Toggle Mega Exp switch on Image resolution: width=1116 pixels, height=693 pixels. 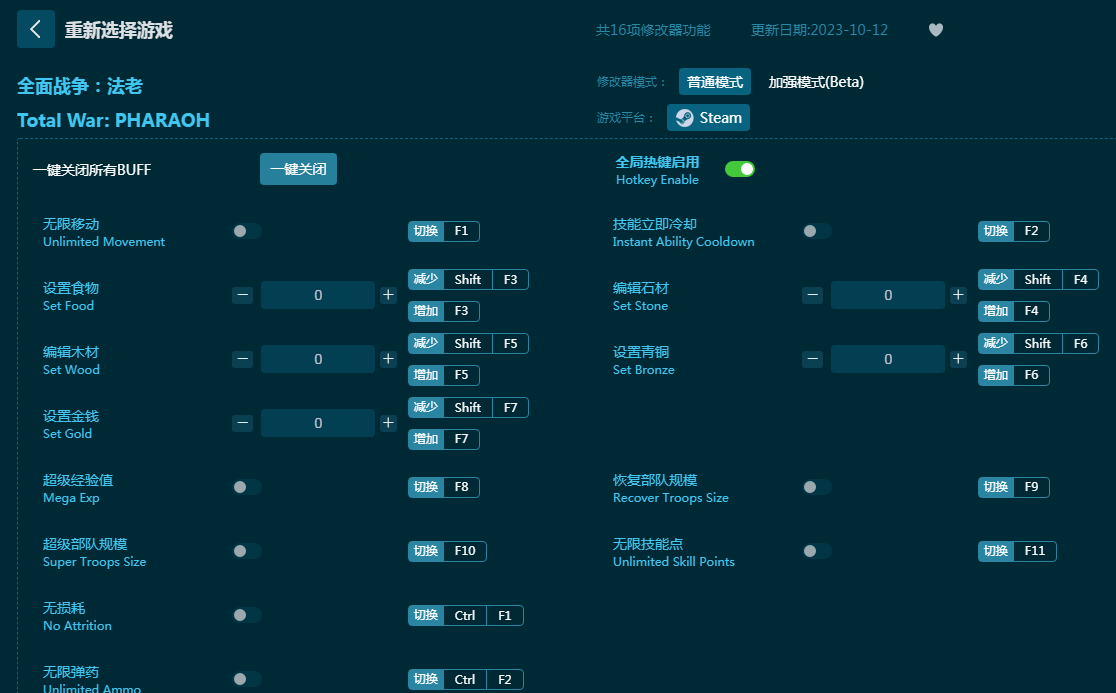(247, 487)
